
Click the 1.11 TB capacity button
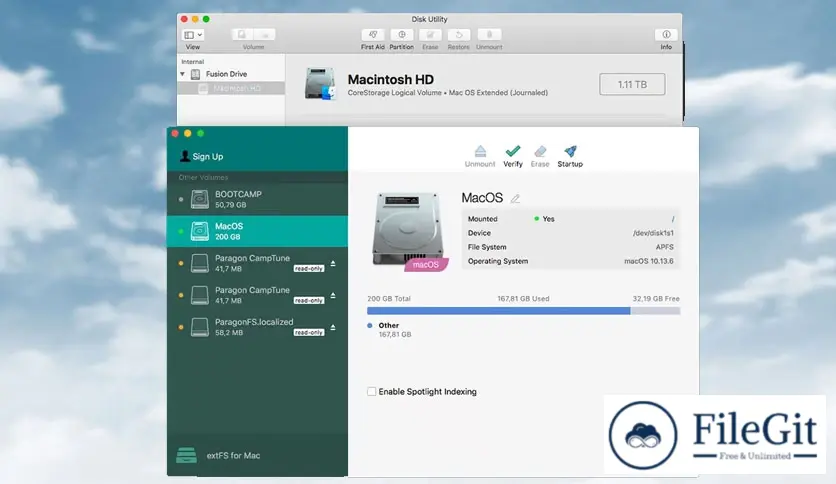pyautogui.click(x=632, y=84)
